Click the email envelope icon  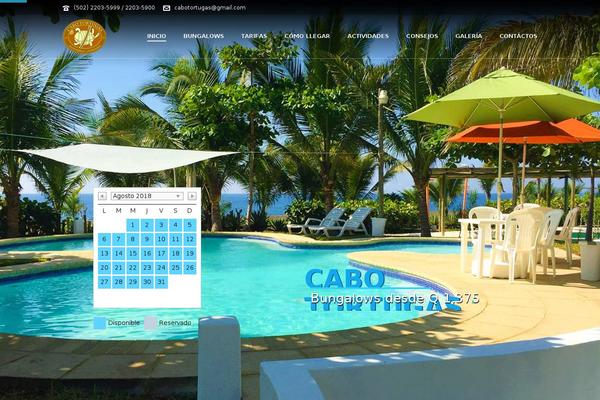(x=166, y=8)
